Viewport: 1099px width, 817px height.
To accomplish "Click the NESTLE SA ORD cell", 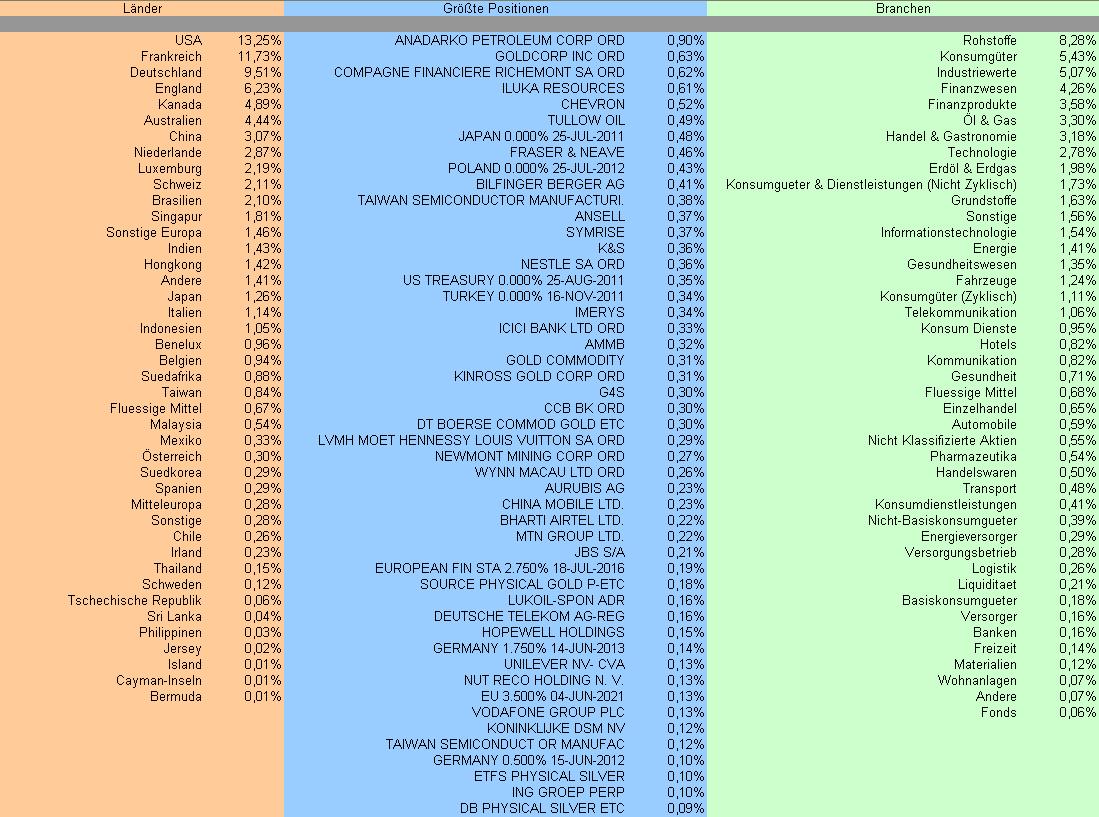I will pos(572,265).
